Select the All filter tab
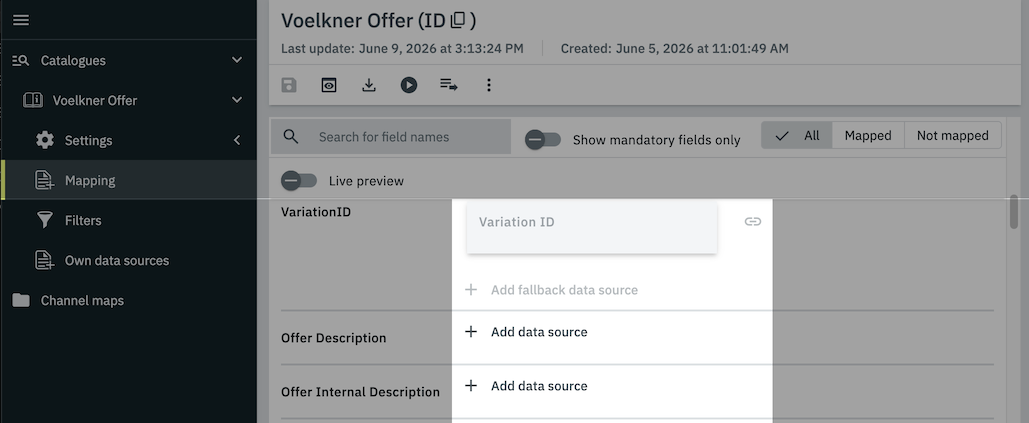This screenshot has height=423, width=1029. click(797, 136)
